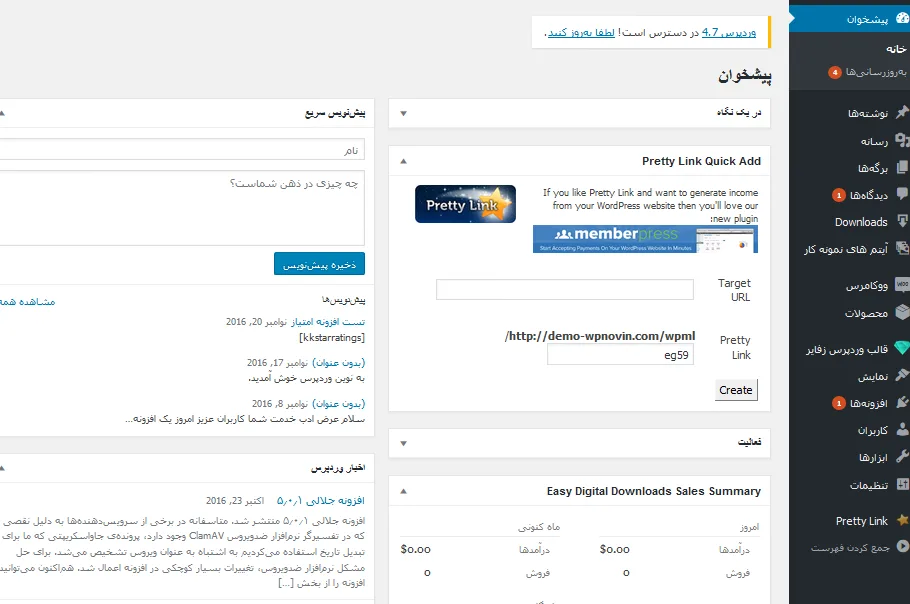Click the pushpin icon beside نوشته‌ها
Viewport: 910px width, 604px height.
point(902,113)
